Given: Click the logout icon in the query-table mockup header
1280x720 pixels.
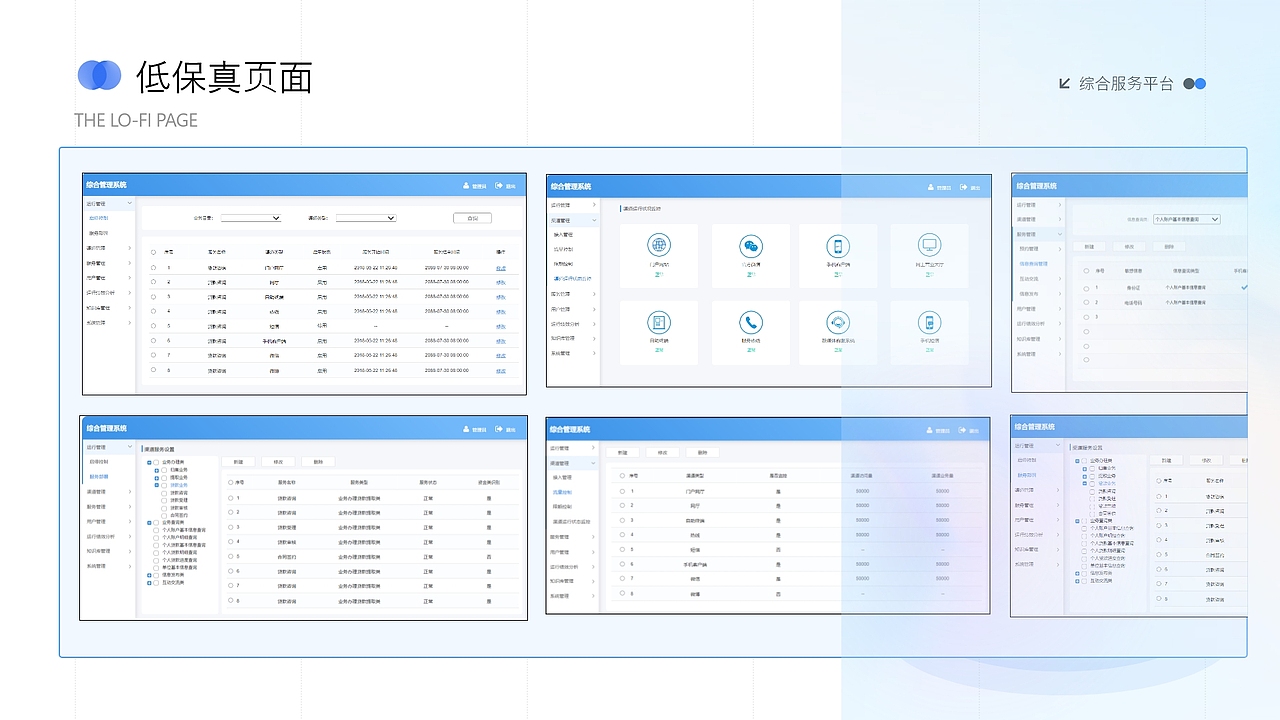Looking at the screenshot, I should tap(498, 185).
